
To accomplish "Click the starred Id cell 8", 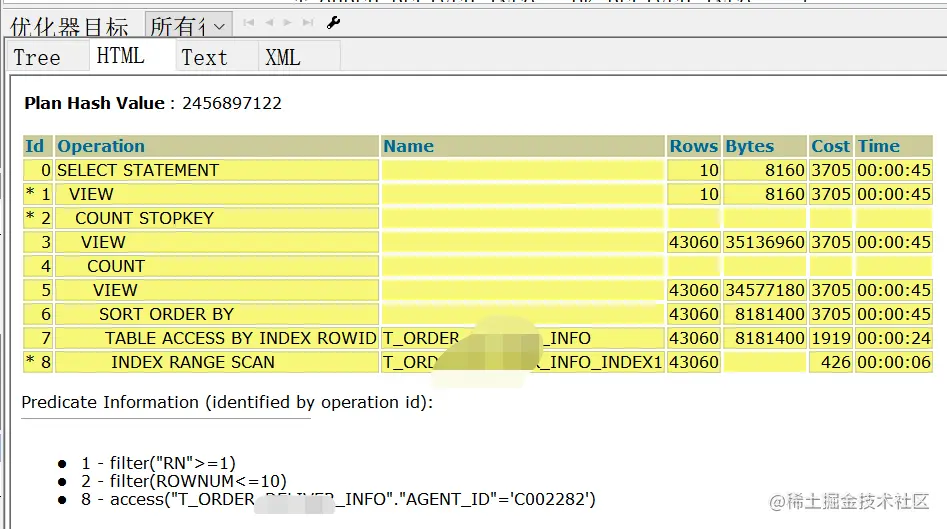I will click(38, 362).
